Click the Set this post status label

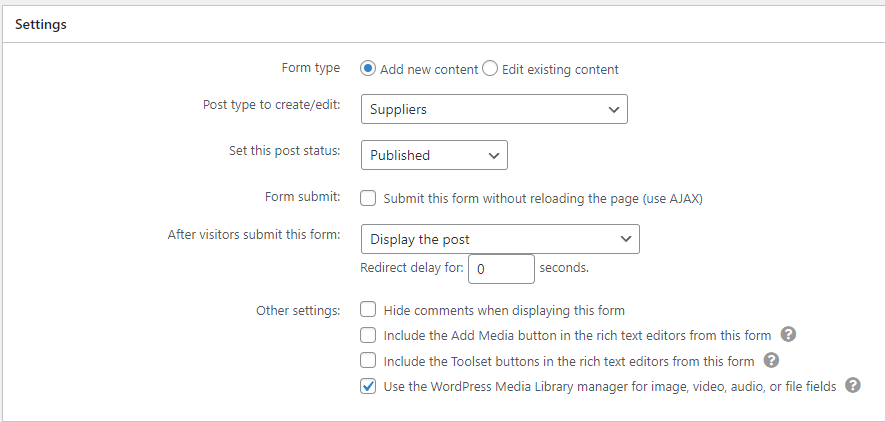point(284,151)
